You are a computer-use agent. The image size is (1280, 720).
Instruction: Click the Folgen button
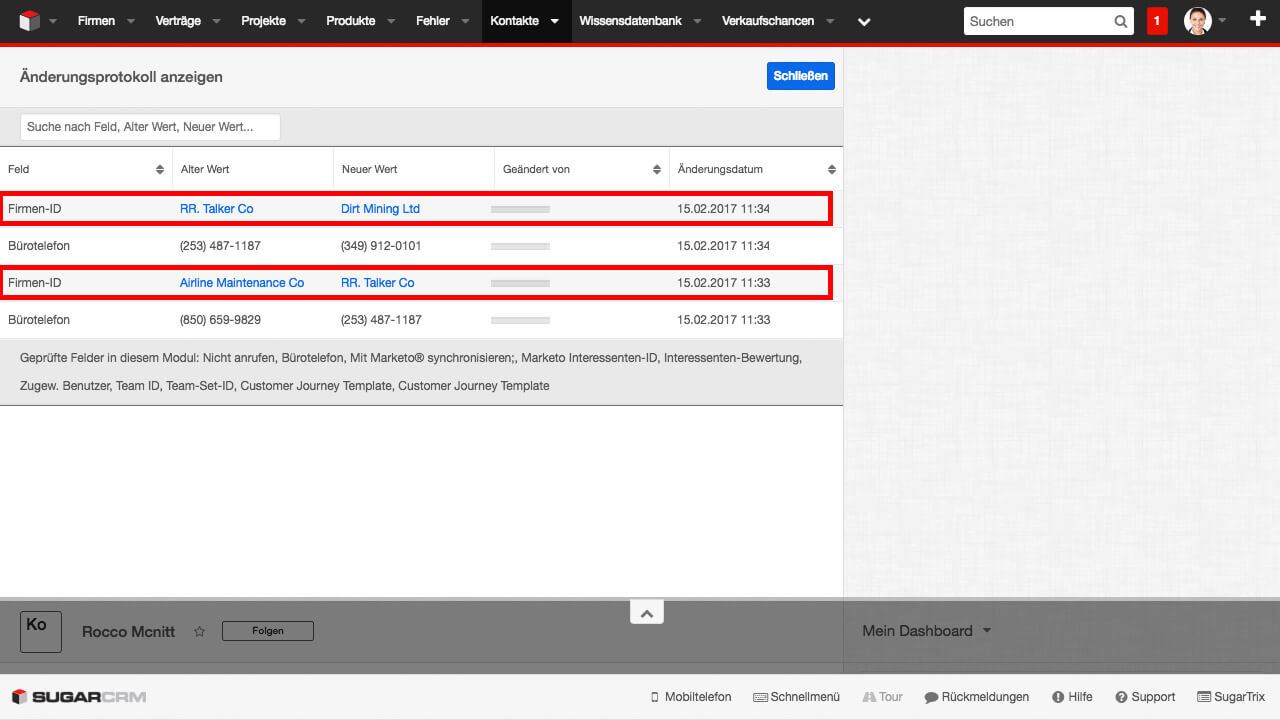click(268, 631)
